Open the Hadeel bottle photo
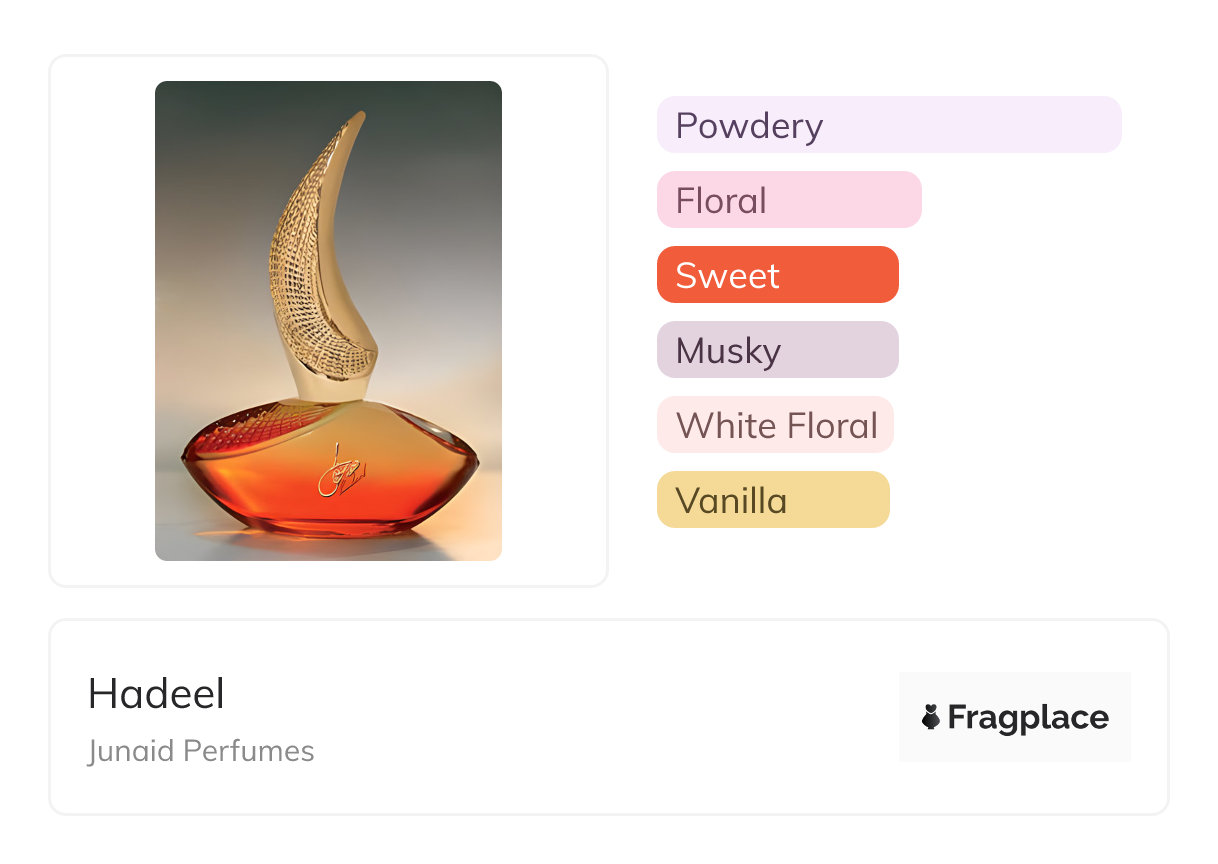Viewport: 1218px width, 864px height. coord(328,320)
